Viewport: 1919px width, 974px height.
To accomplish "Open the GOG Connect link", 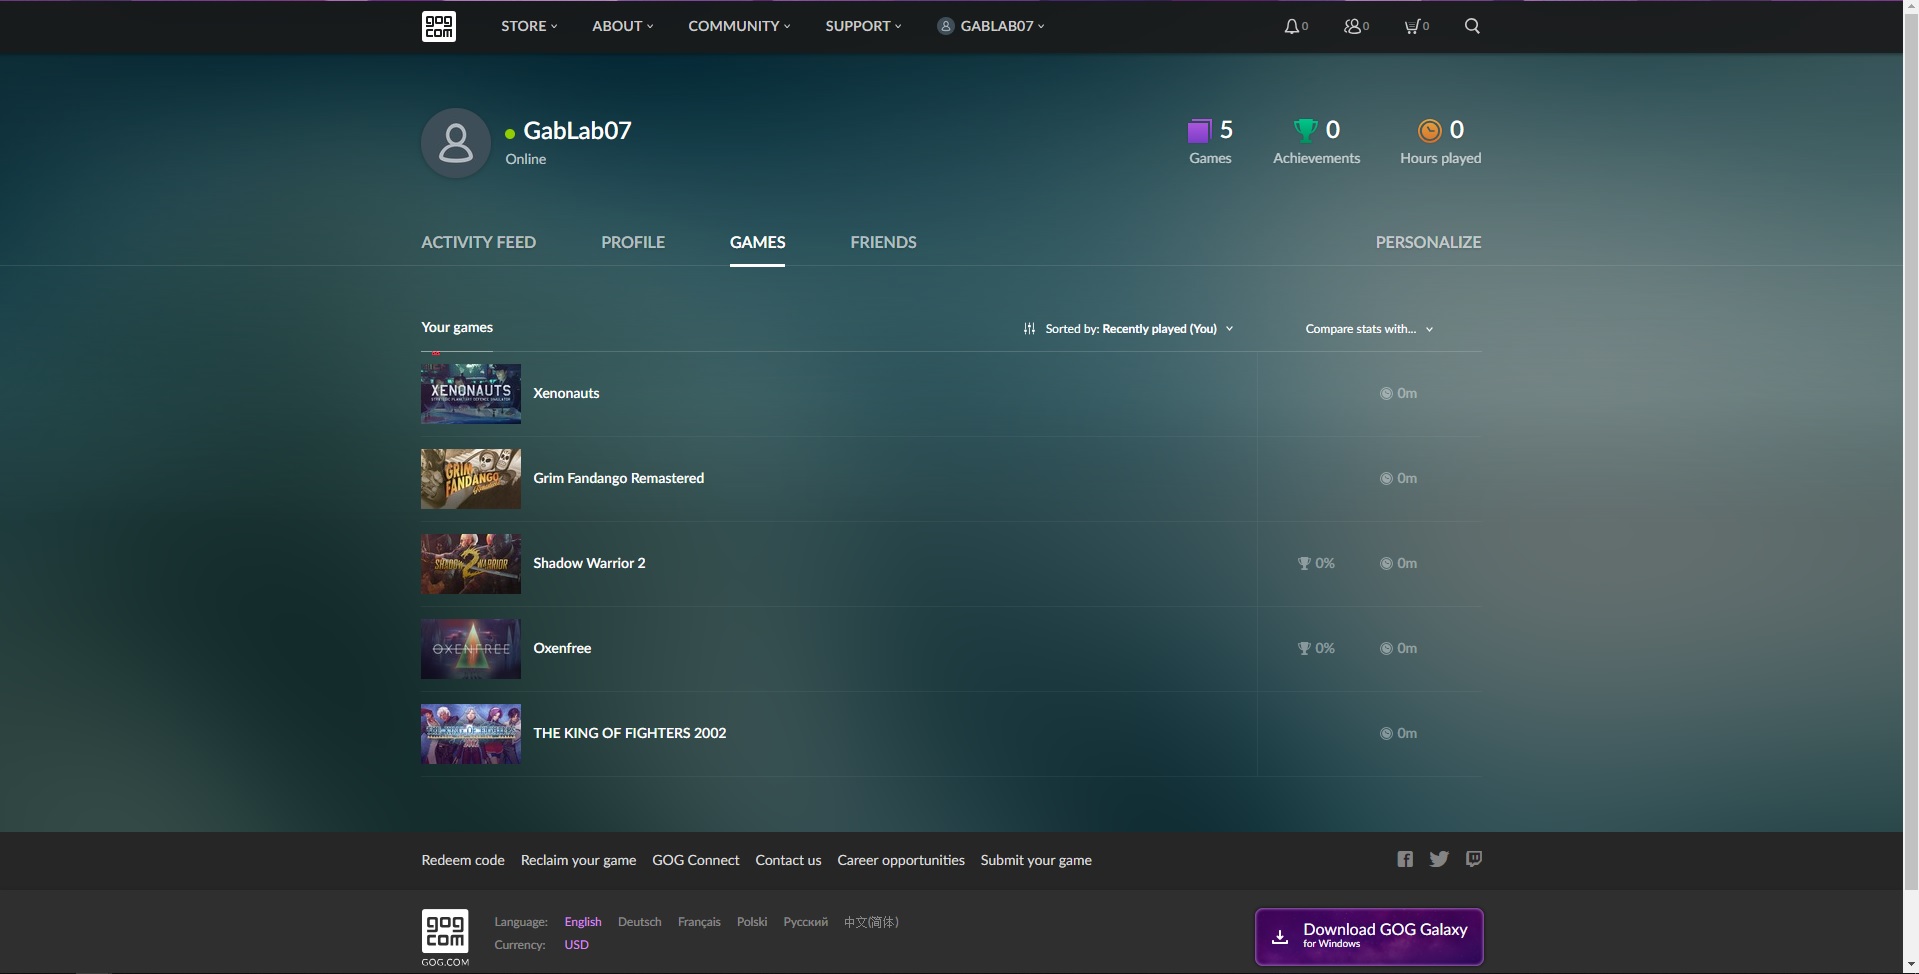I will 696,860.
